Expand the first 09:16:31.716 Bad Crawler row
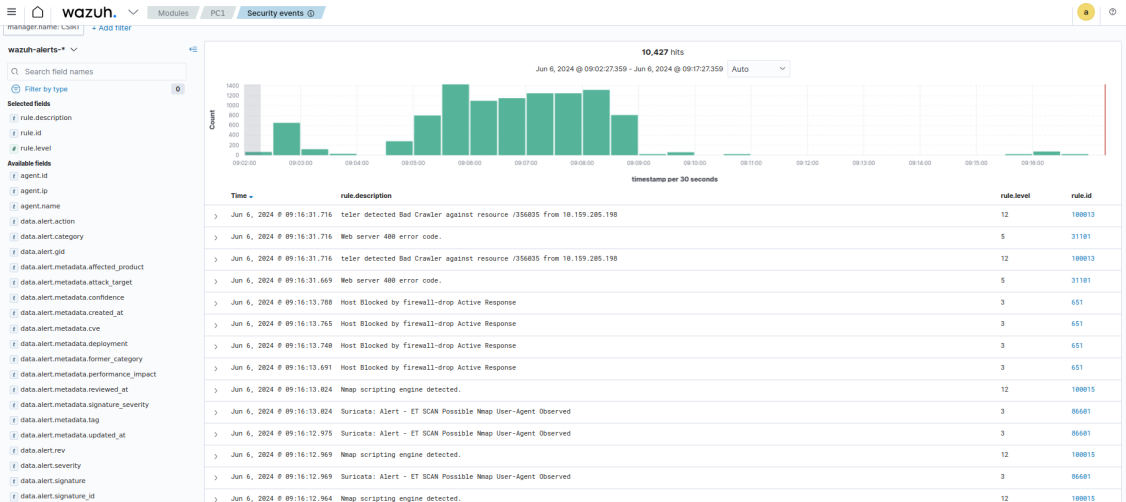This screenshot has height=502, width=1126. point(215,215)
